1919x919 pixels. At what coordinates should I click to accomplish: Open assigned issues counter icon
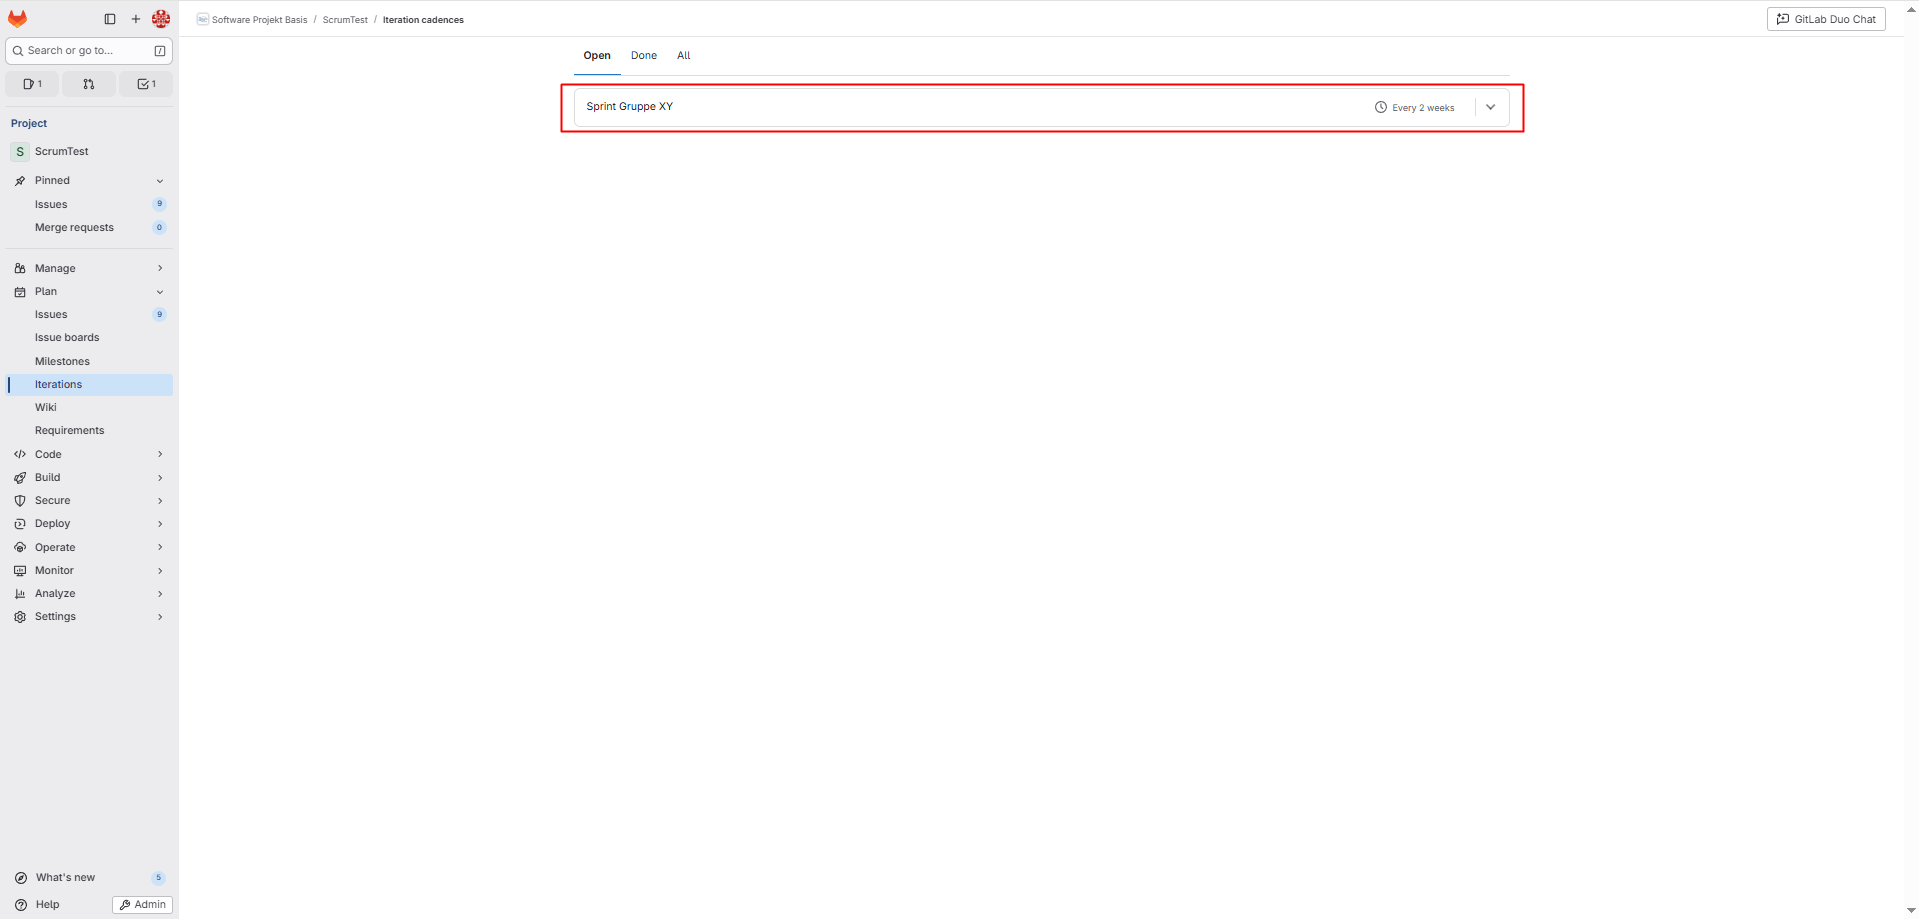point(33,84)
